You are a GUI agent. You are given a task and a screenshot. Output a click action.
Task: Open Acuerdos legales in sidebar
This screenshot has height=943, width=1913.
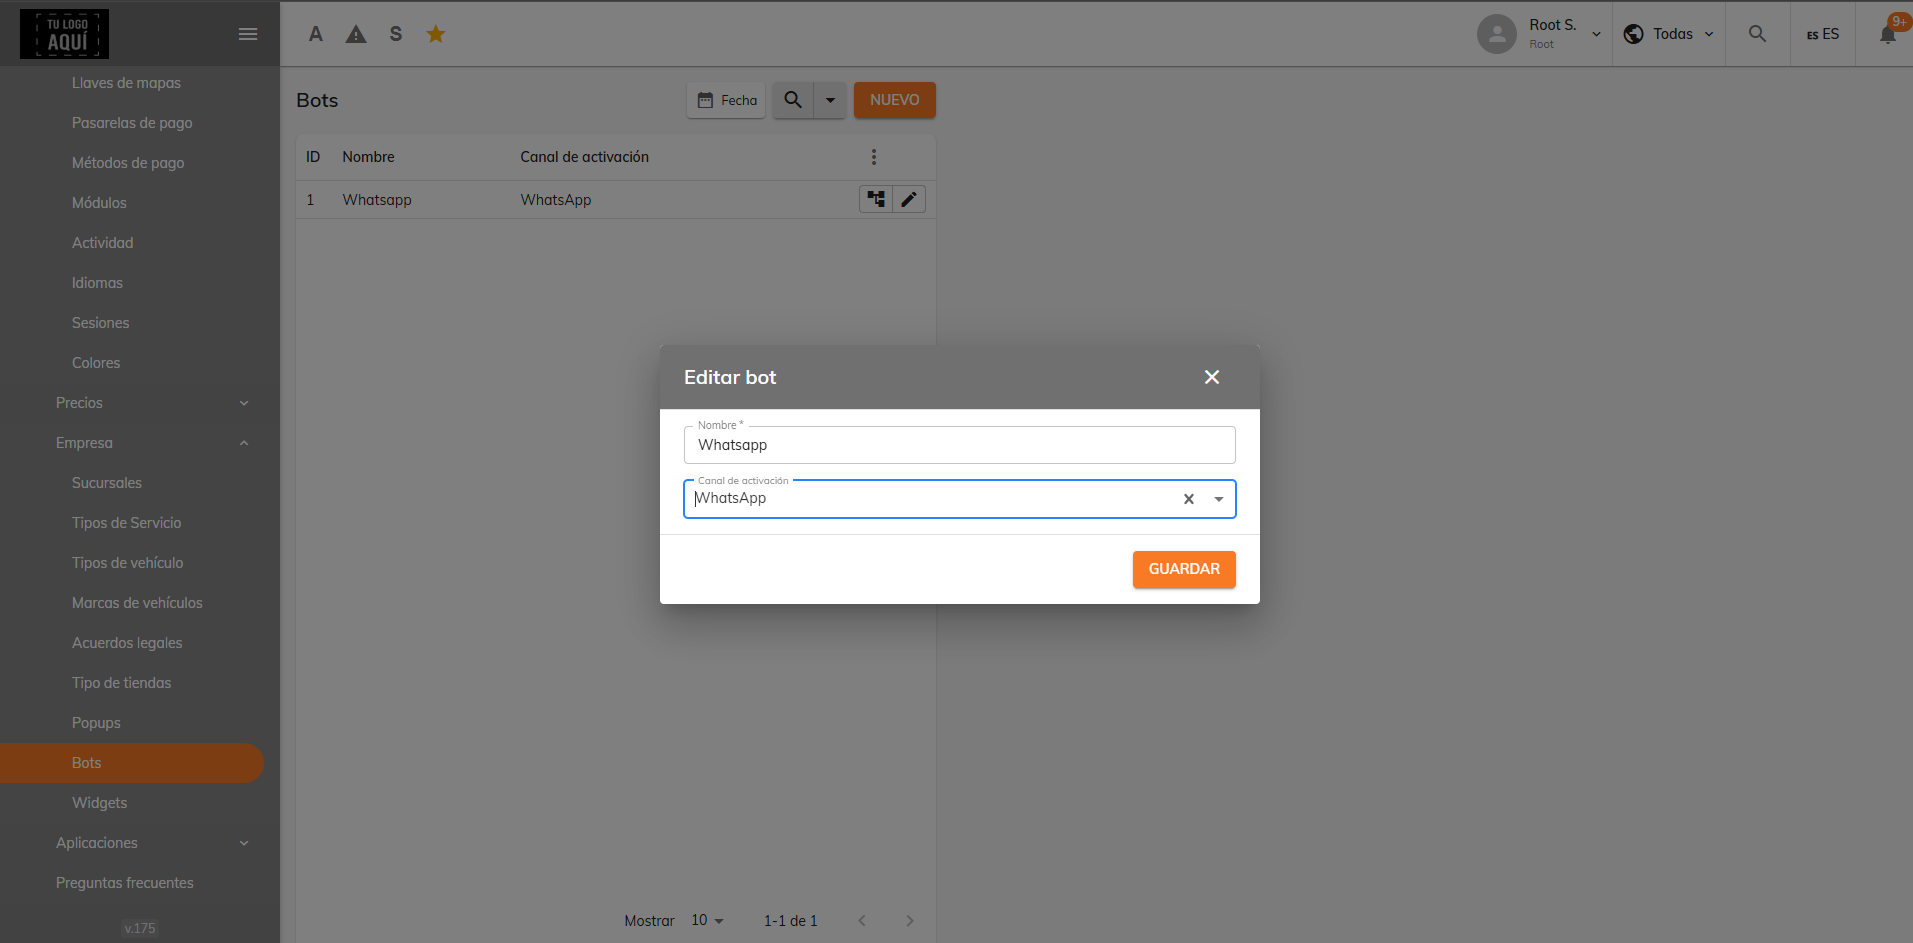pos(127,643)
